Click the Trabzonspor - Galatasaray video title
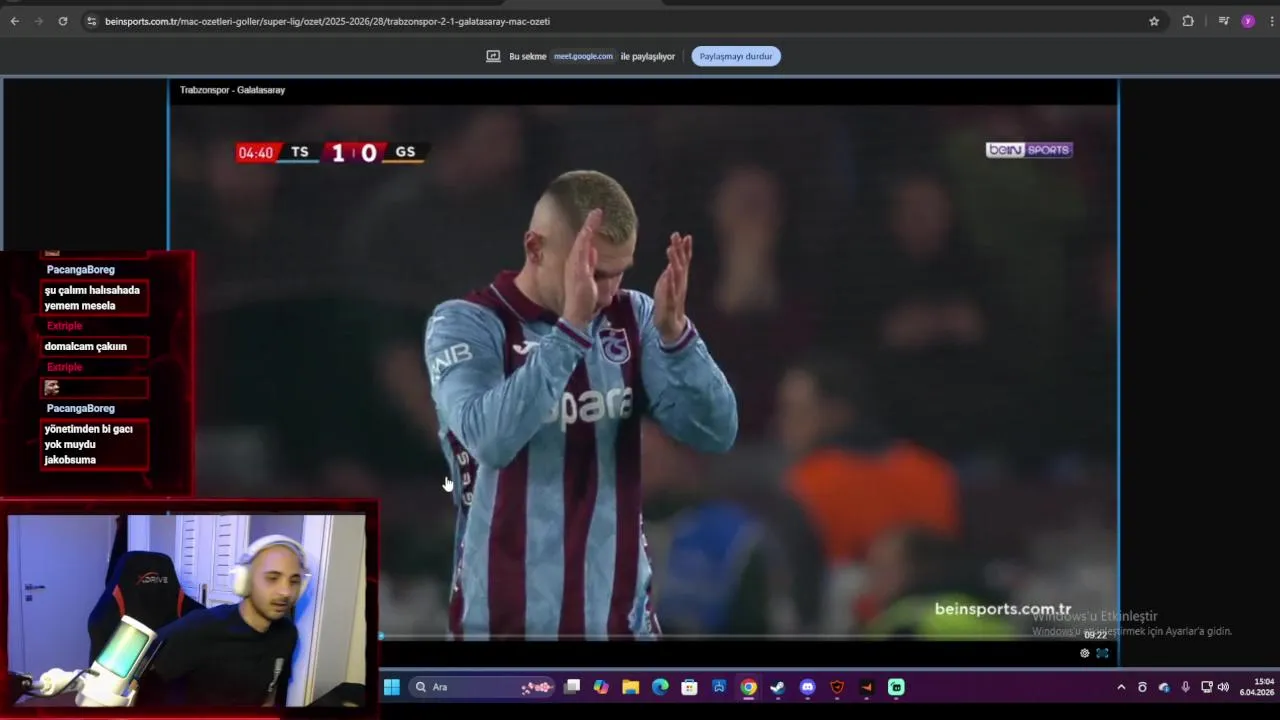Viewport: 1280px width, 720px height. (x=232, y=90)
